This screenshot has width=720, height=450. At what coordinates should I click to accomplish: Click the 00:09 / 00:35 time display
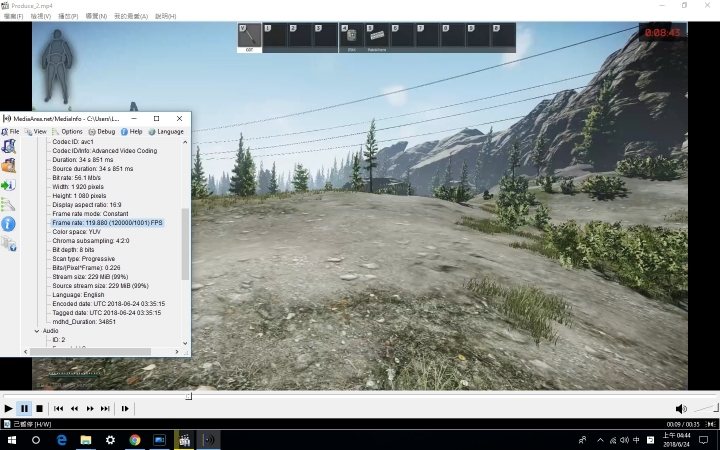[681, 425]
